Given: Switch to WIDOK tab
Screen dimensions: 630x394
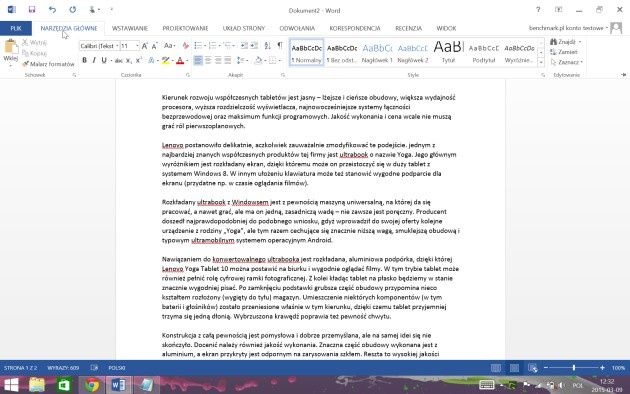Looking at the screenshot, I should click(446, 28).
